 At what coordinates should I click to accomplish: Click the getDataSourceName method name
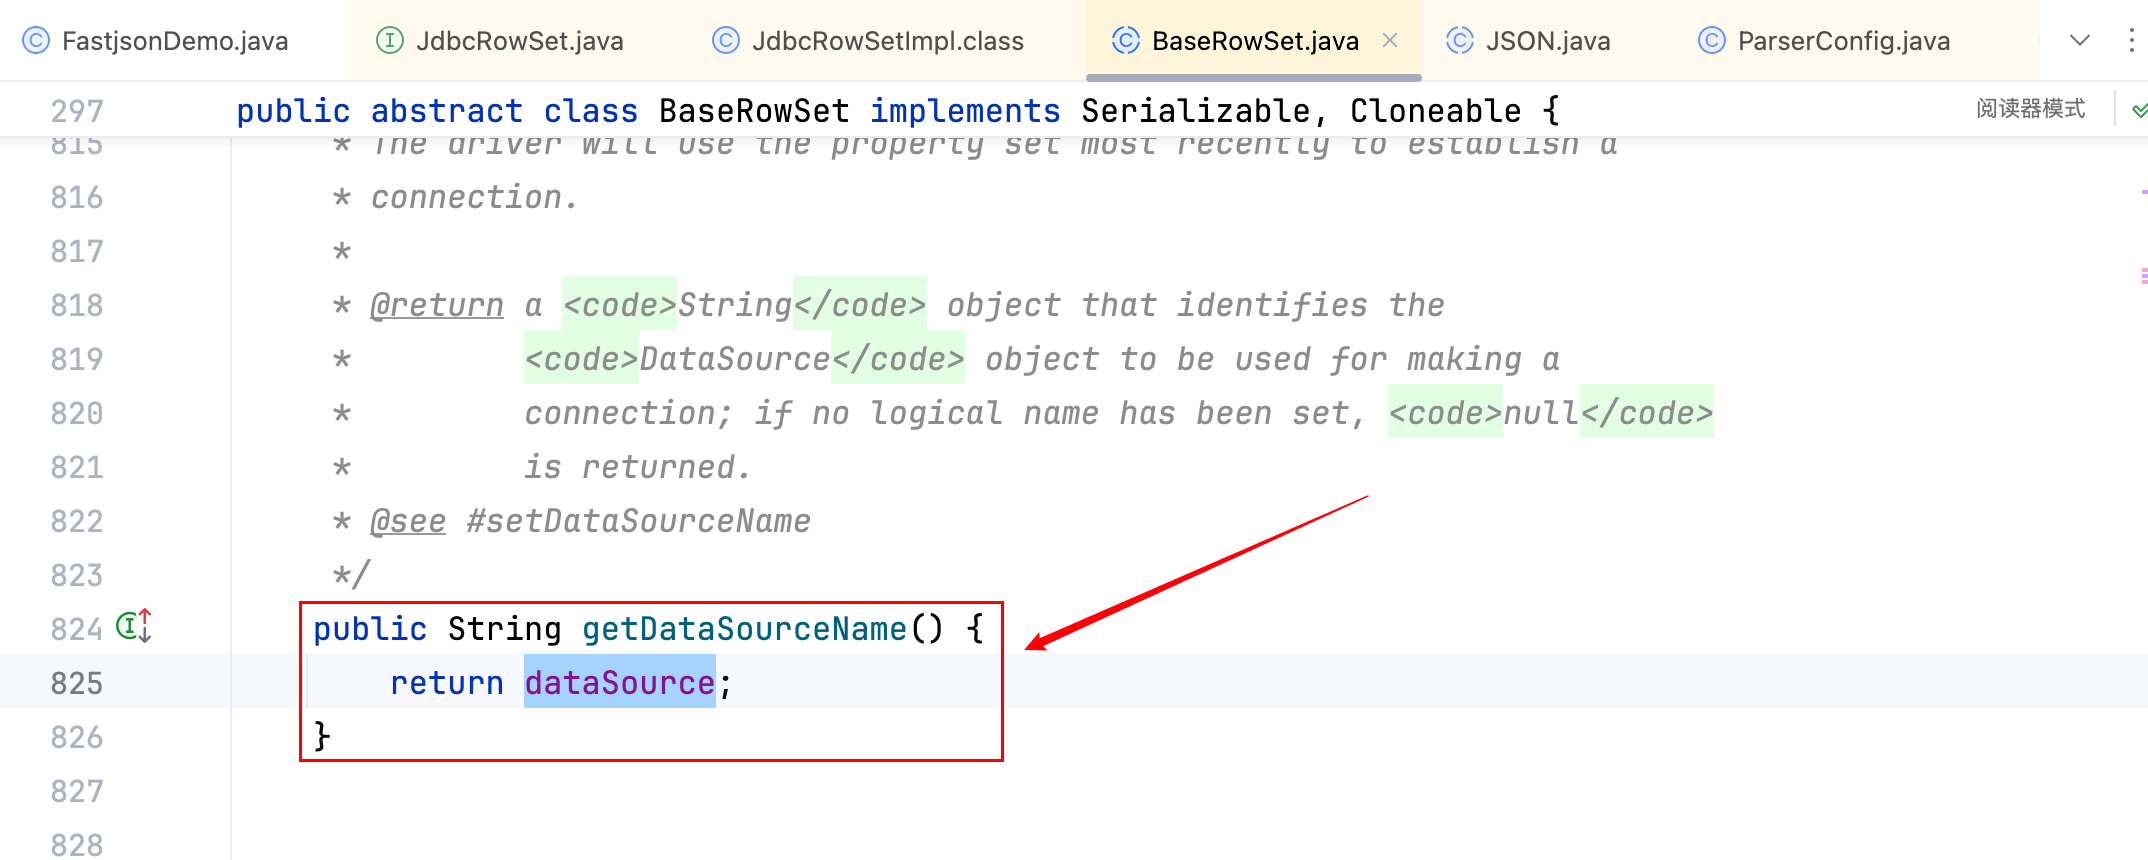(744, 629)
